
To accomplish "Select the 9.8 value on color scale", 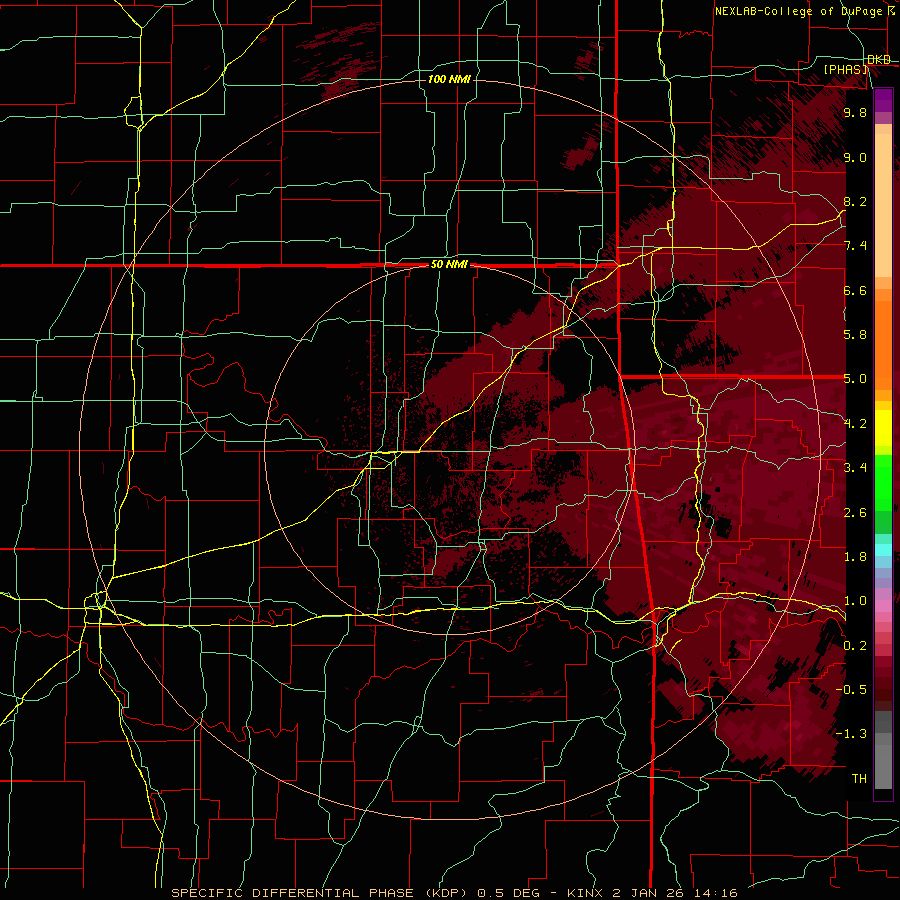I will [855, 113].
